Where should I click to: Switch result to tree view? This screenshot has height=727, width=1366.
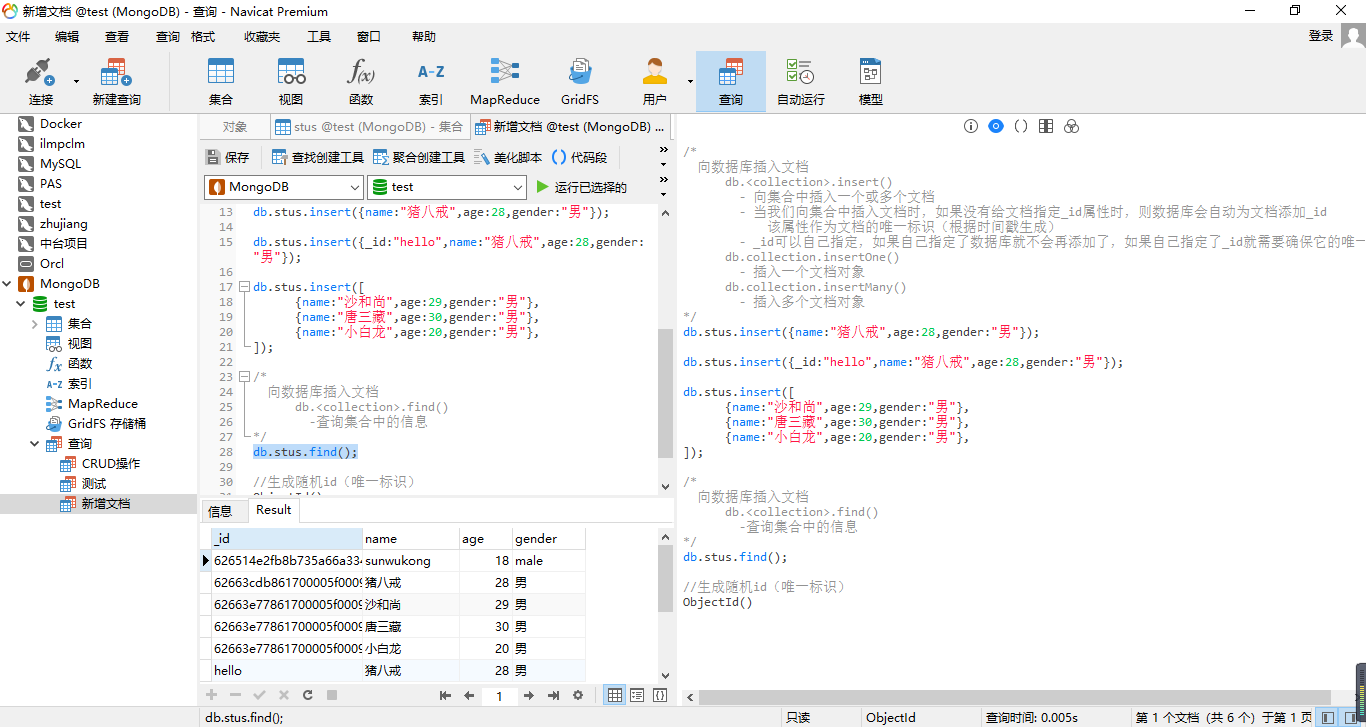tap(637, 695)
